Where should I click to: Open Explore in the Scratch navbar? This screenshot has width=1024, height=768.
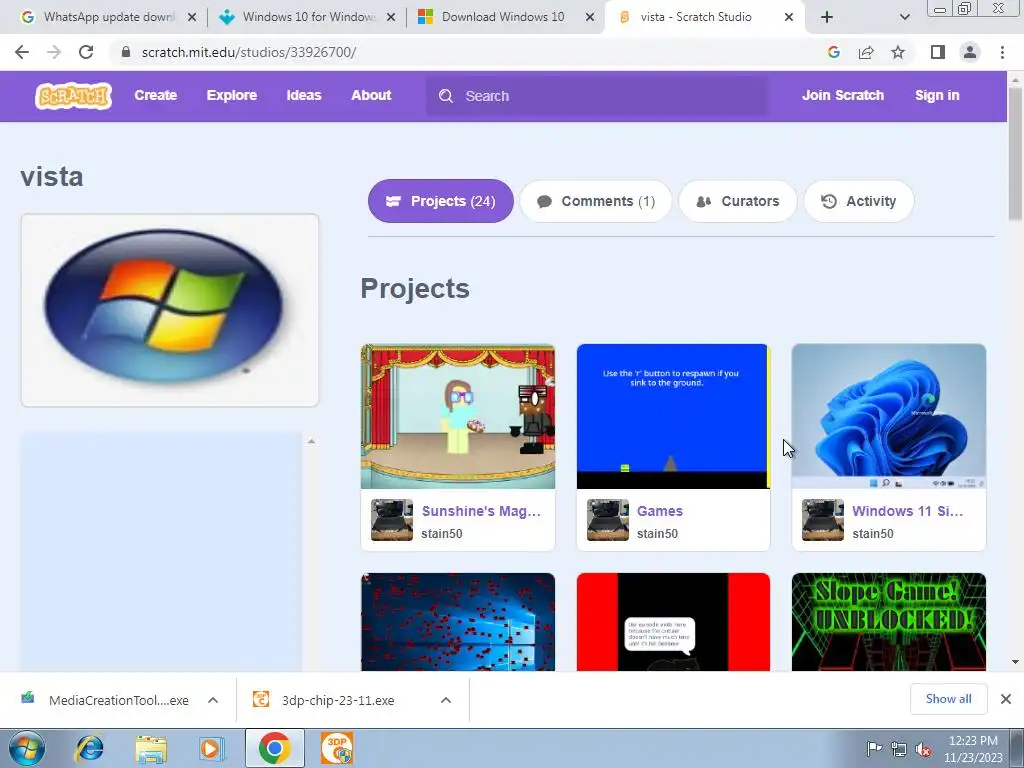[232, 95]
